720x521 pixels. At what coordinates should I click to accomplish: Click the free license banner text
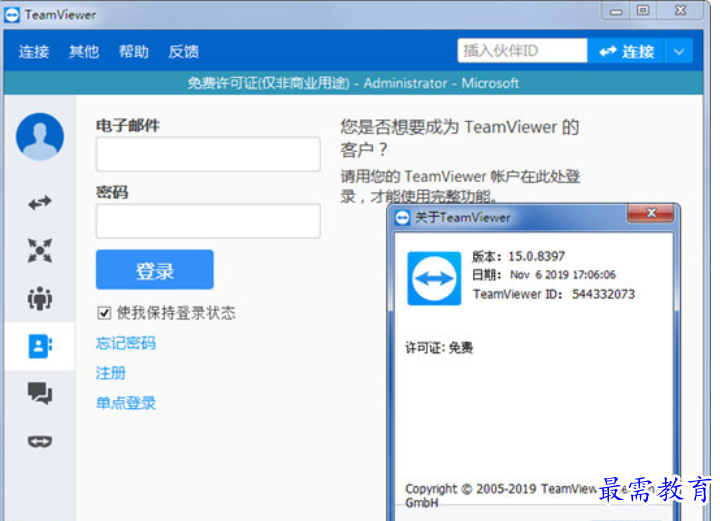coord(353,83)
